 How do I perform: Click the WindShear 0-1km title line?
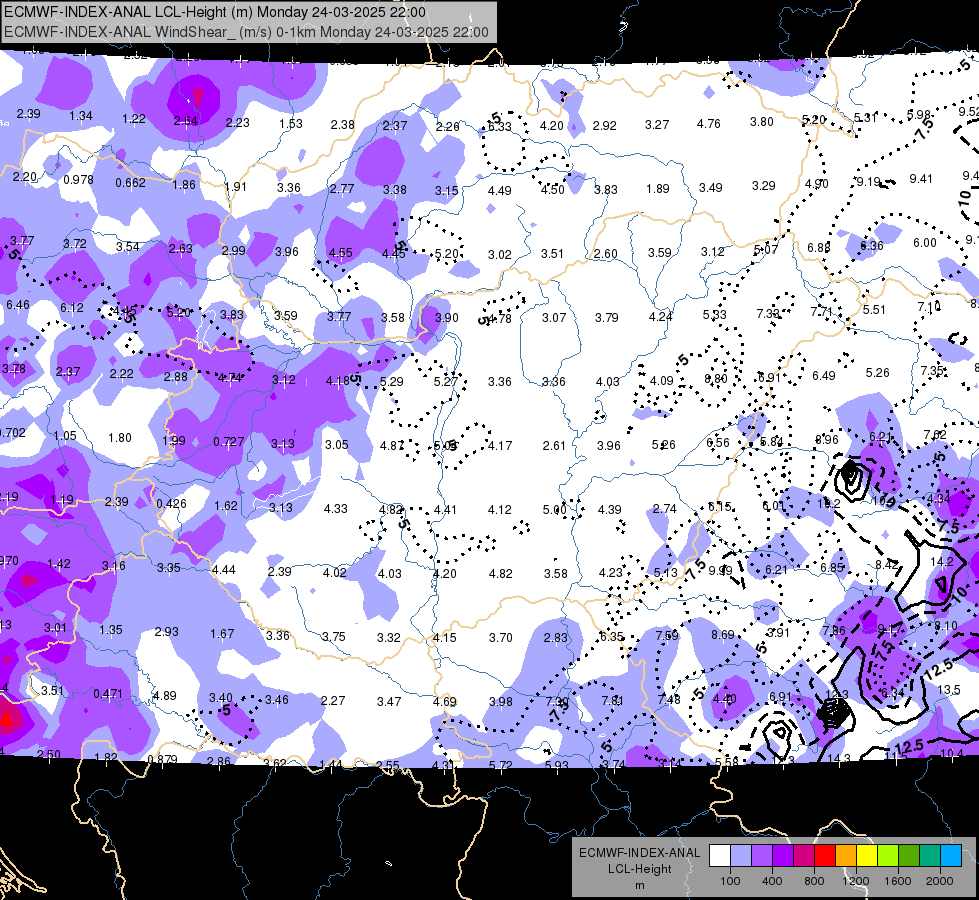pyautogui.click(x=246, y=32)
